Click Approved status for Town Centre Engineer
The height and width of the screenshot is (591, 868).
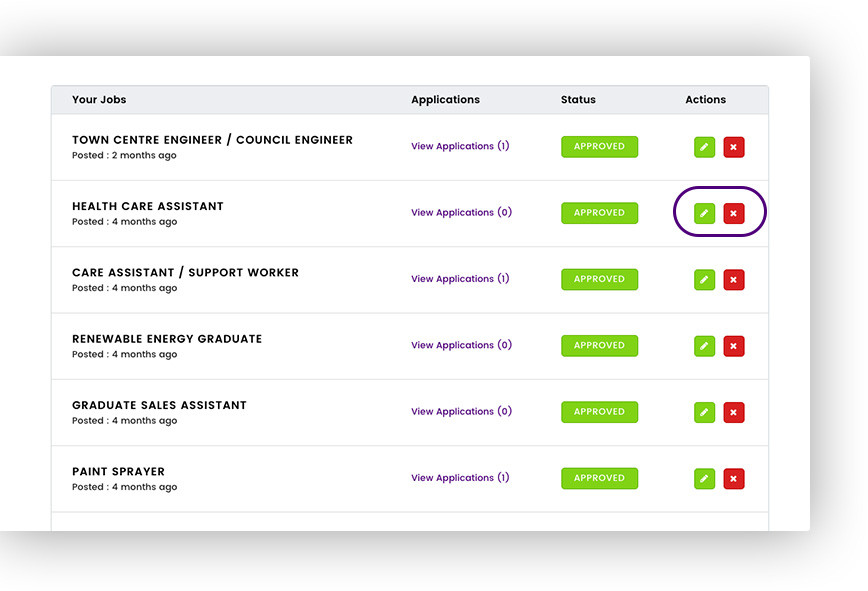[x=599, y=147]
